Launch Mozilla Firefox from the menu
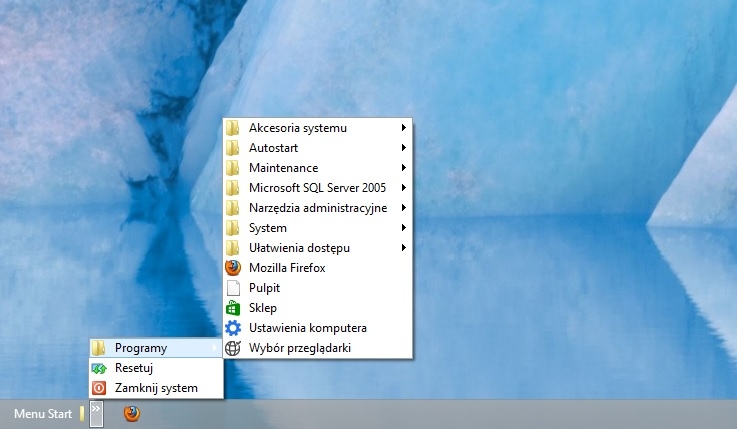The height and width of the screenshot is (429, 737). (x=318, y=268)
